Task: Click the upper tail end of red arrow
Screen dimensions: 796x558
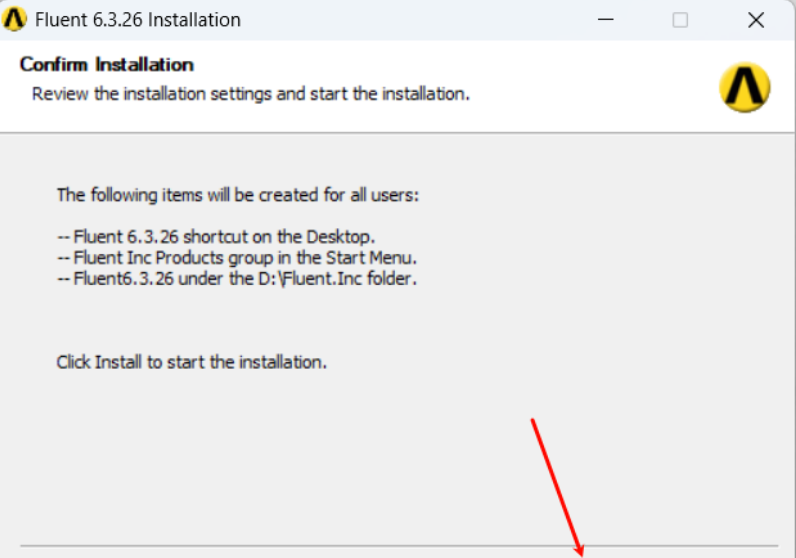Action: click(533, 420)
